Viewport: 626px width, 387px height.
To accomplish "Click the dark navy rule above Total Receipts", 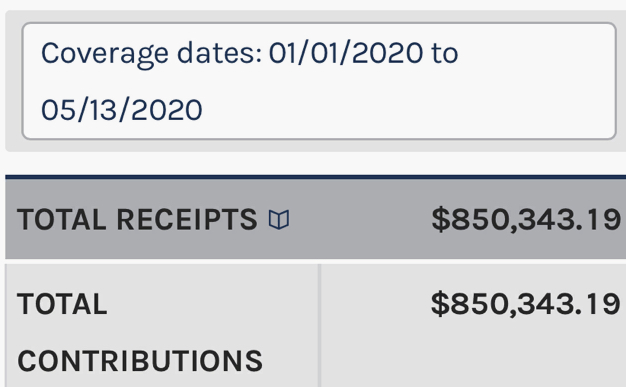I will click(315, 177).
